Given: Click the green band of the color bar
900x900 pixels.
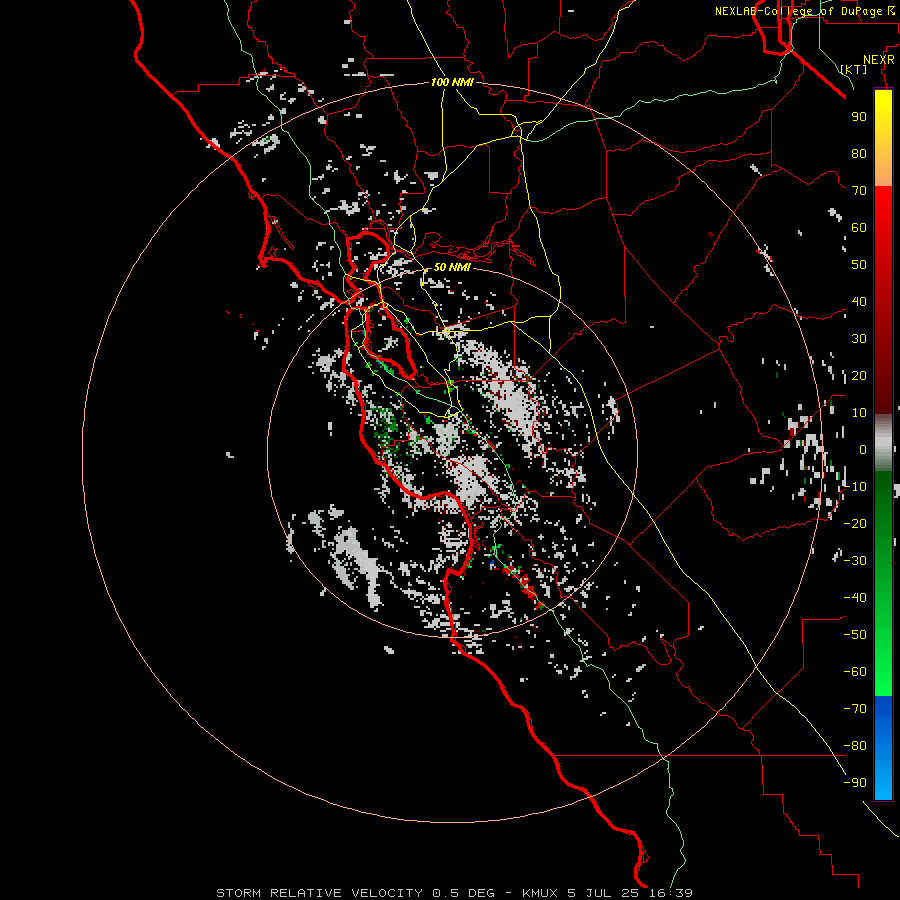Looking at the screenshot, I should click(x=883, y=584).
